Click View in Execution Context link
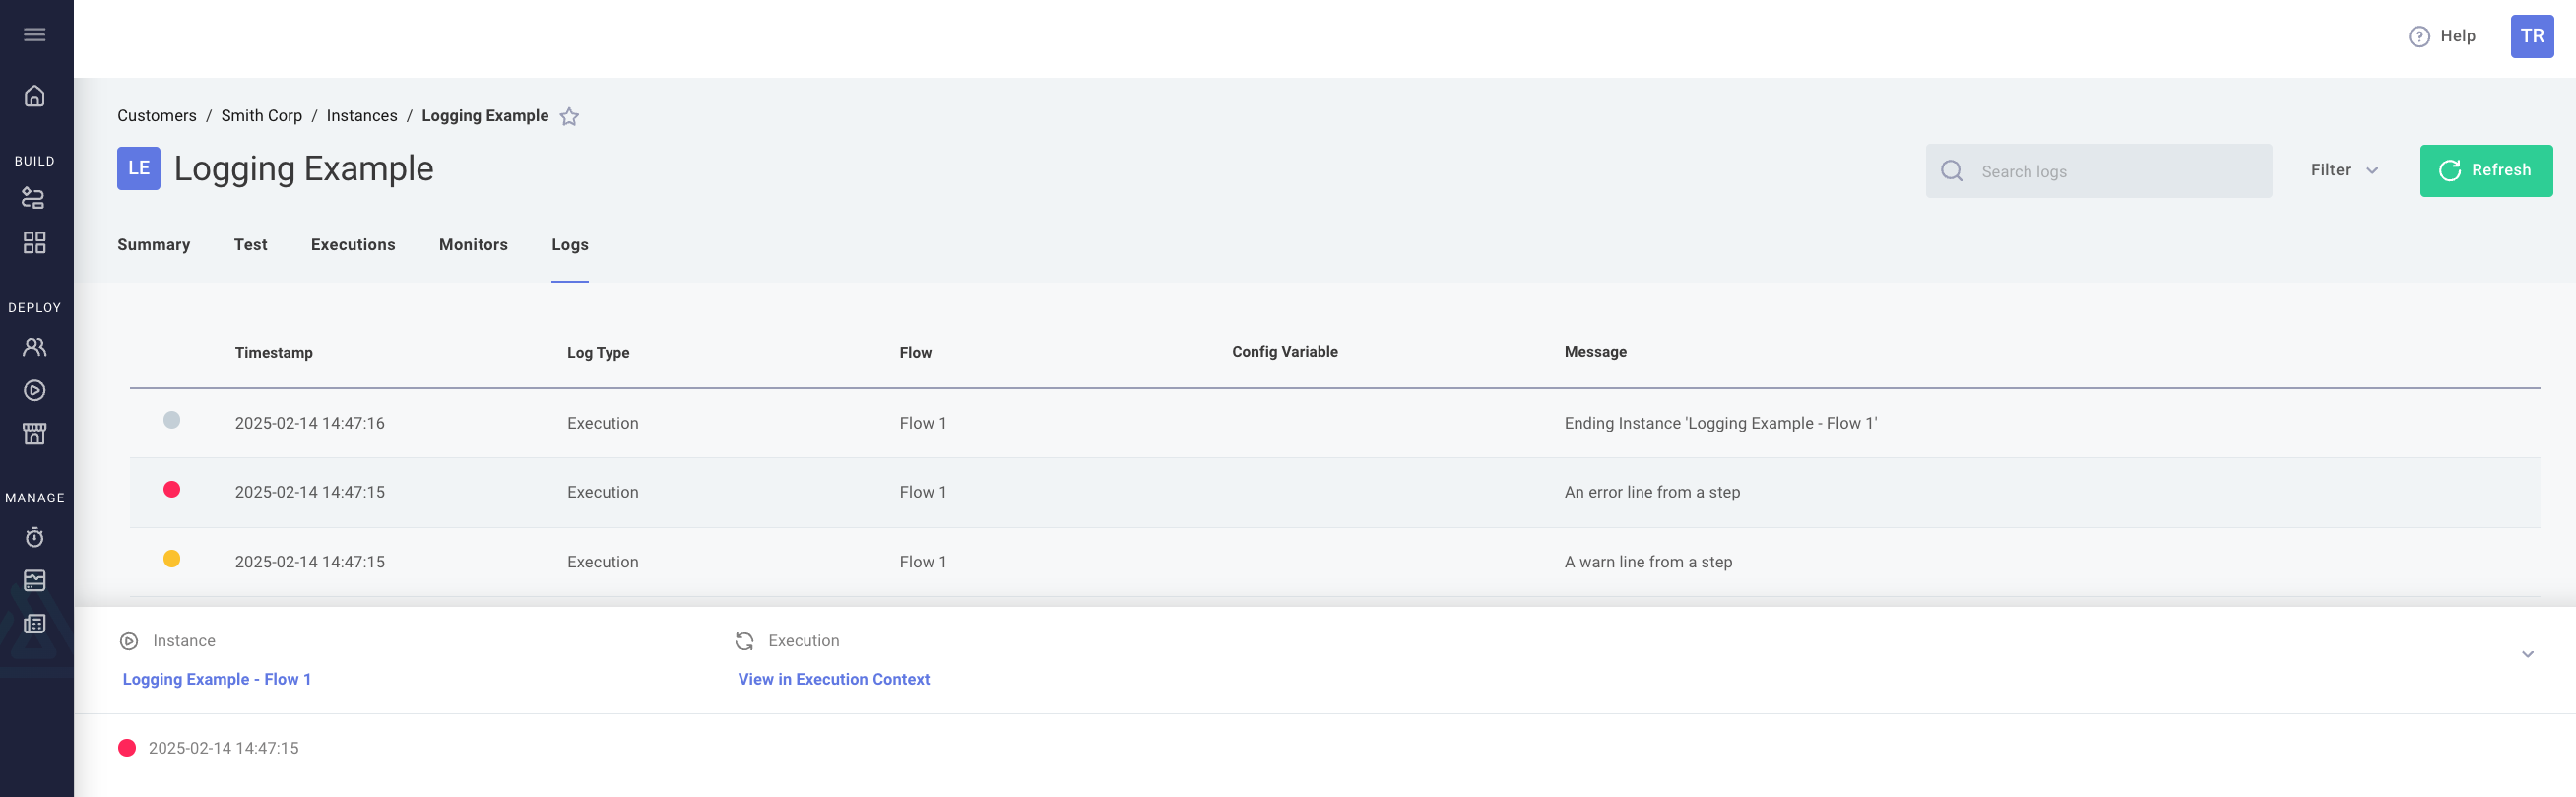Viewport: 2576px width, 797px height. [834, 680]
